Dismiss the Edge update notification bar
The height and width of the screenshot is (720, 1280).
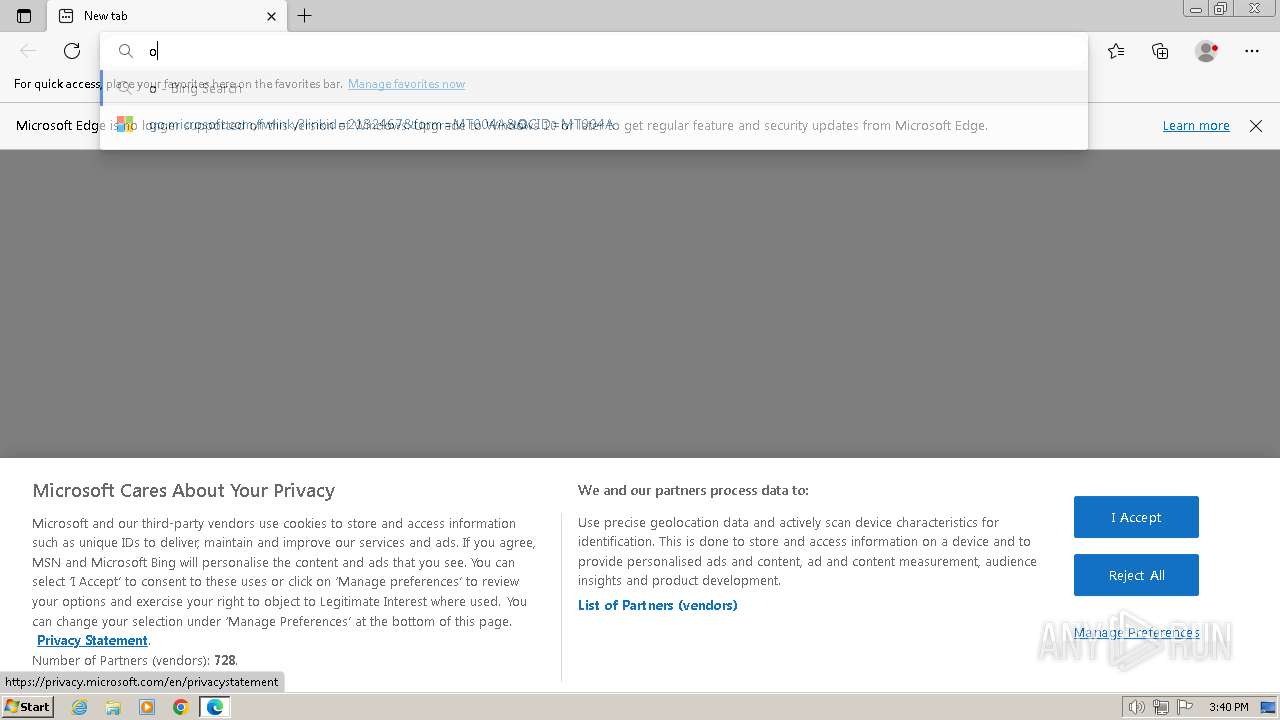point(1256,126)
